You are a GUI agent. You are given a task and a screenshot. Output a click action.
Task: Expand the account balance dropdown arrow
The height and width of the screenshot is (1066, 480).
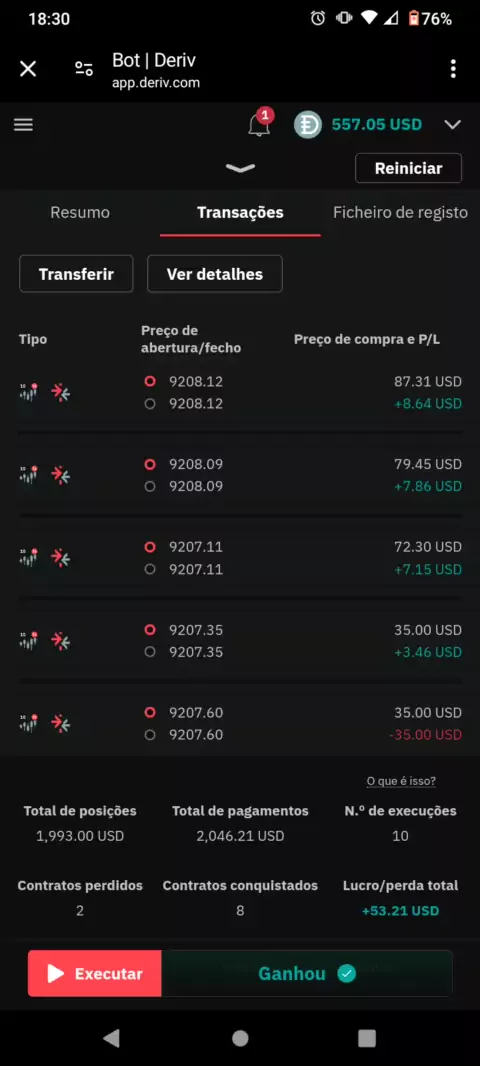tap(452, 124)
